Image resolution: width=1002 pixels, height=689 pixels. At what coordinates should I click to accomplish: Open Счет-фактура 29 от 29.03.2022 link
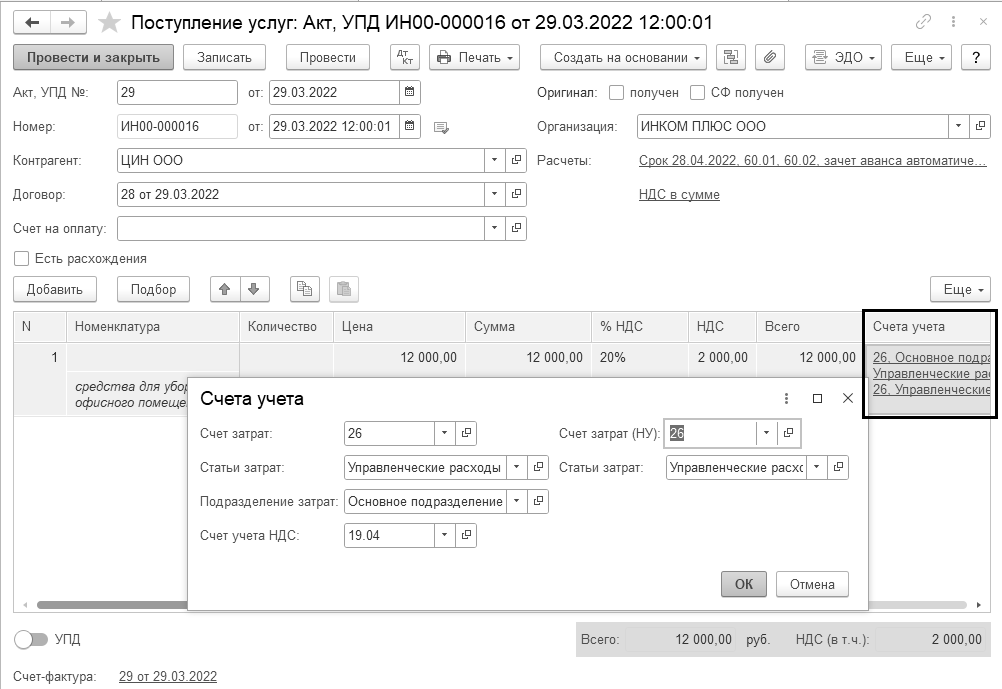pyautogui.click(x=168, y=676)
